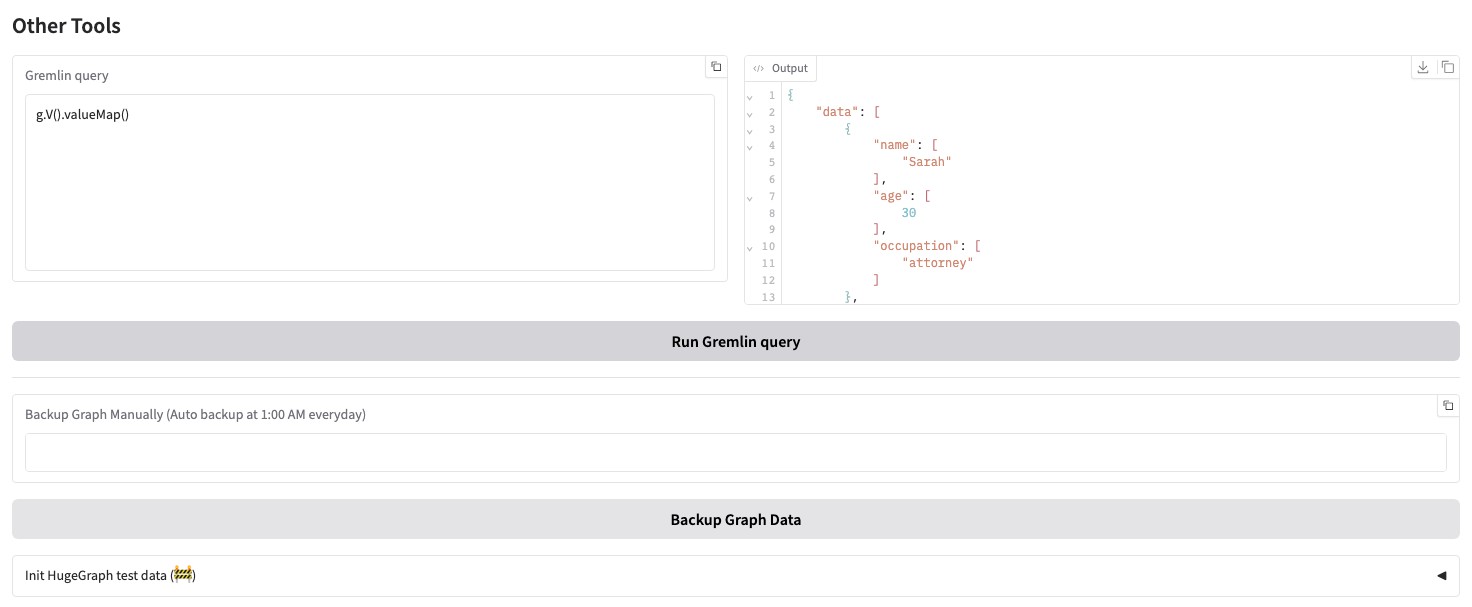Image resolution: width=1472 pixels, height=607 pixels.
Task: Click the age value 30
Action: click(x=909, y=213)
